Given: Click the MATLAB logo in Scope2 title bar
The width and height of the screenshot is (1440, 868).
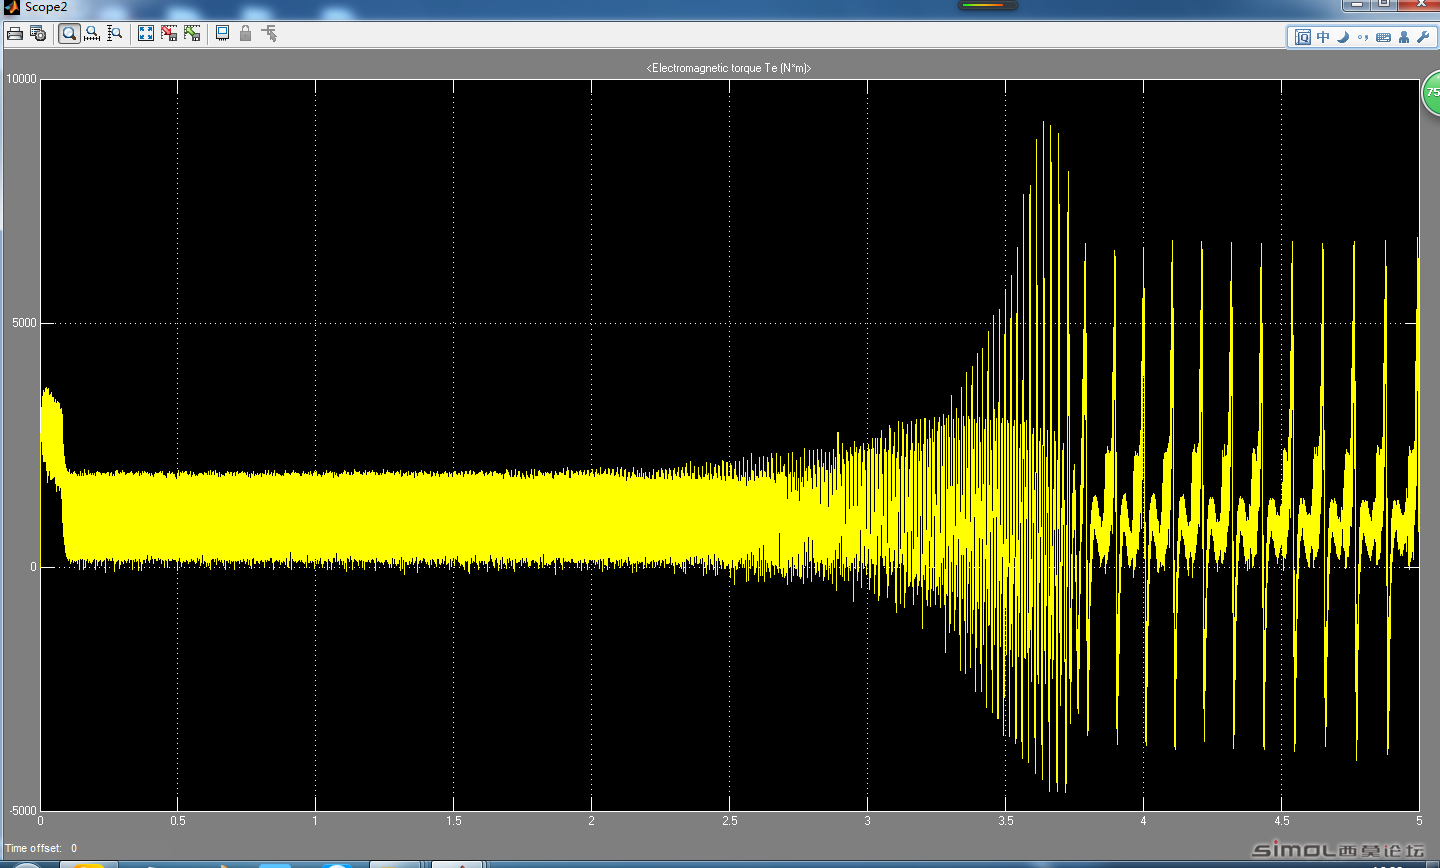Looking at the screenshot, I should click(11, 7).
